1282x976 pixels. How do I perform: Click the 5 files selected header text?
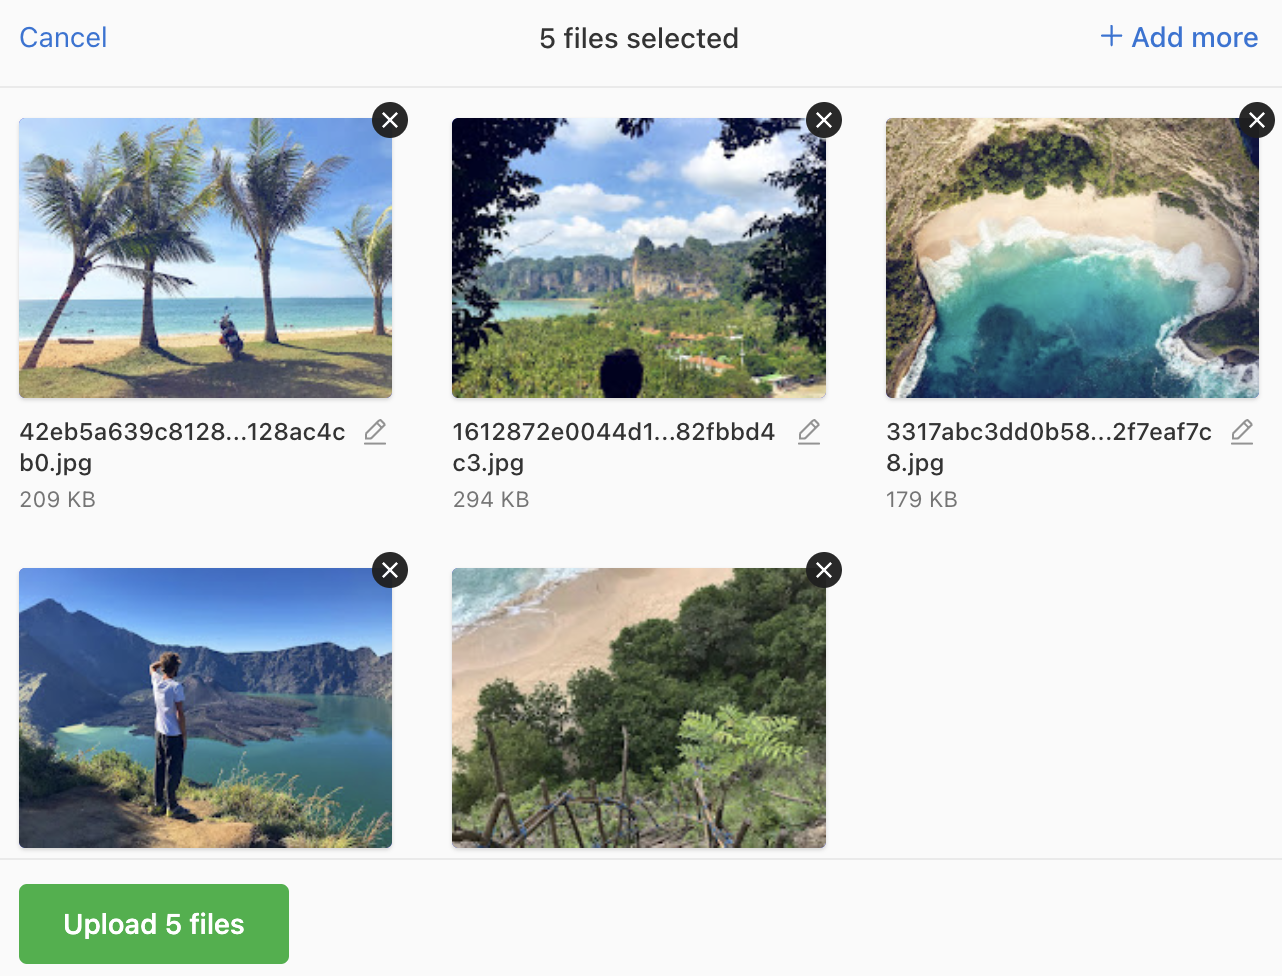tap(640, 38)
